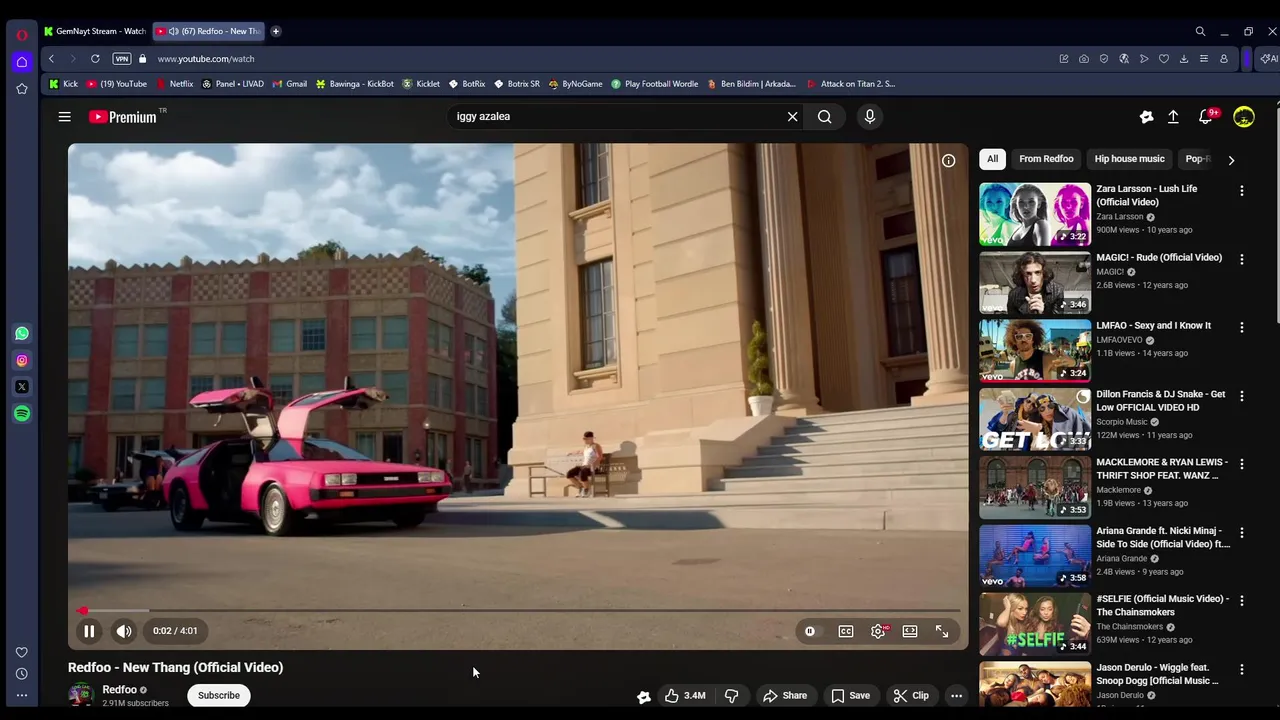Open Zara Larsson Lush Life thumbnail
Image resolution: width=1280 pixels, height=720 pixels.
coord(1035,214)
